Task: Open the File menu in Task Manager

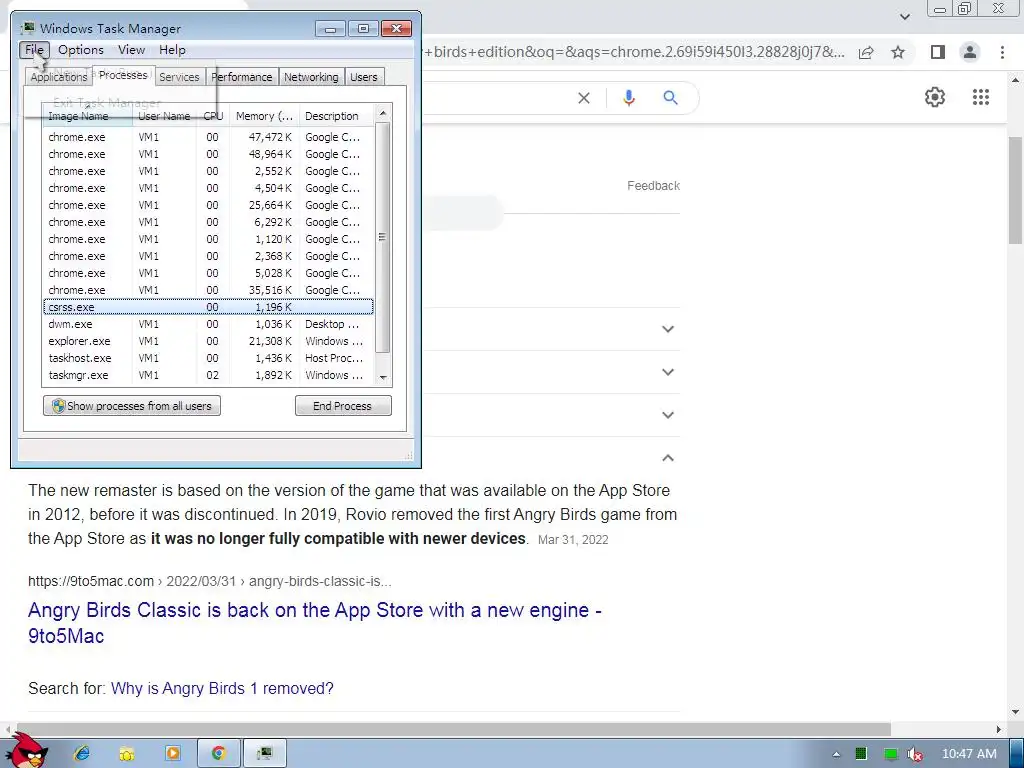Action: coord(34,50)
